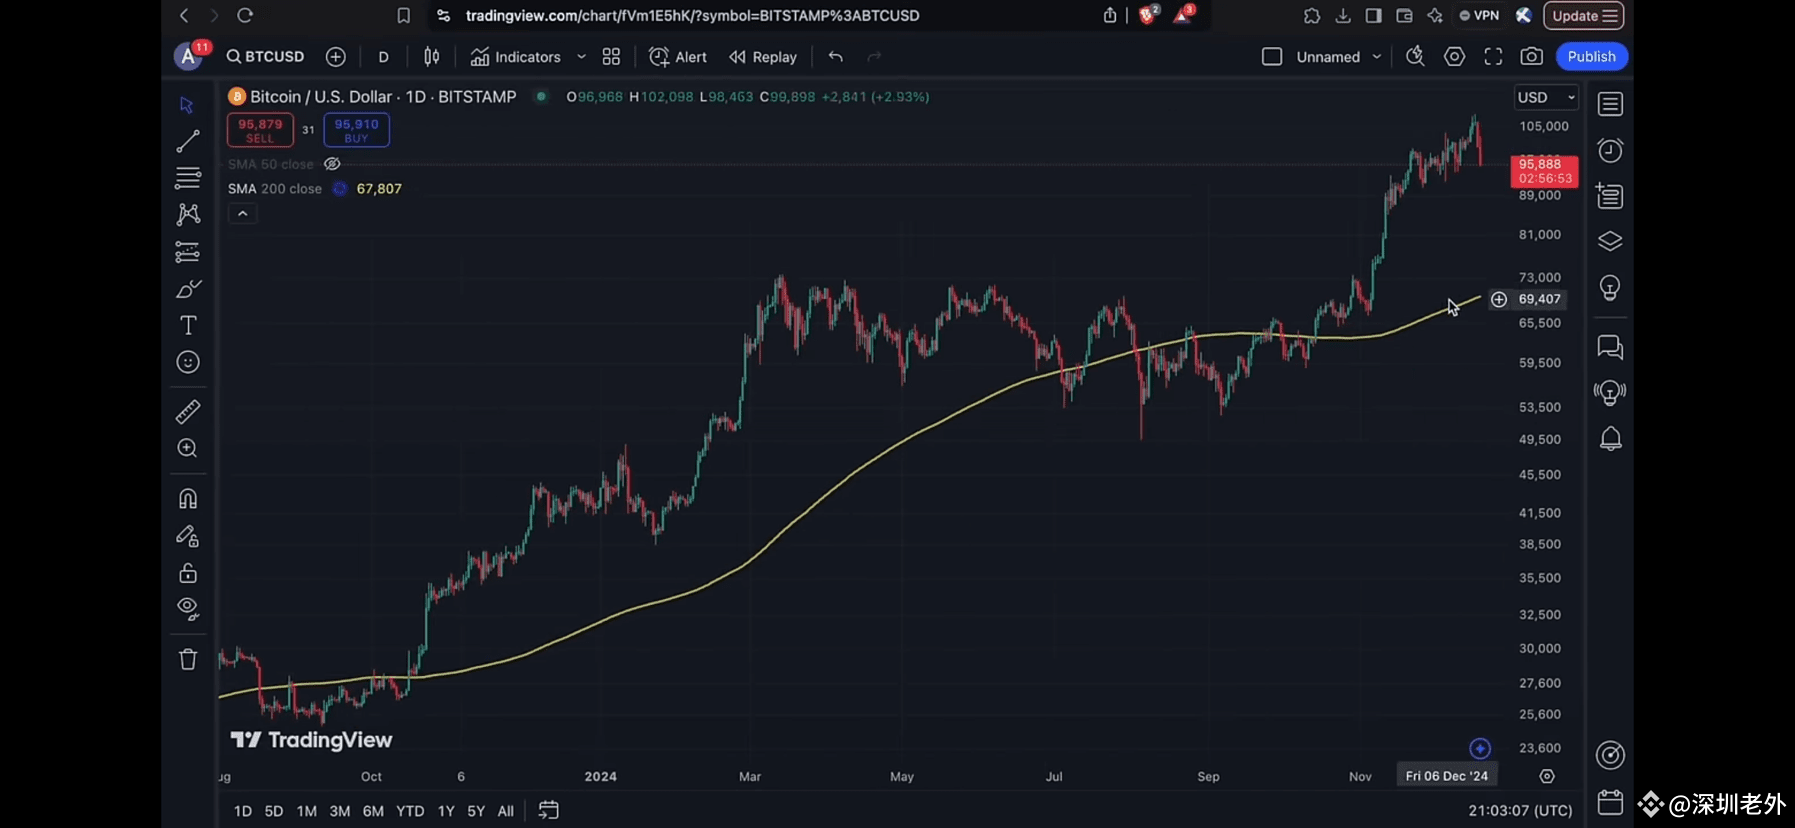Click the 95,910 BUY button
The image size is (1795, 828).
tap(356, 130)
